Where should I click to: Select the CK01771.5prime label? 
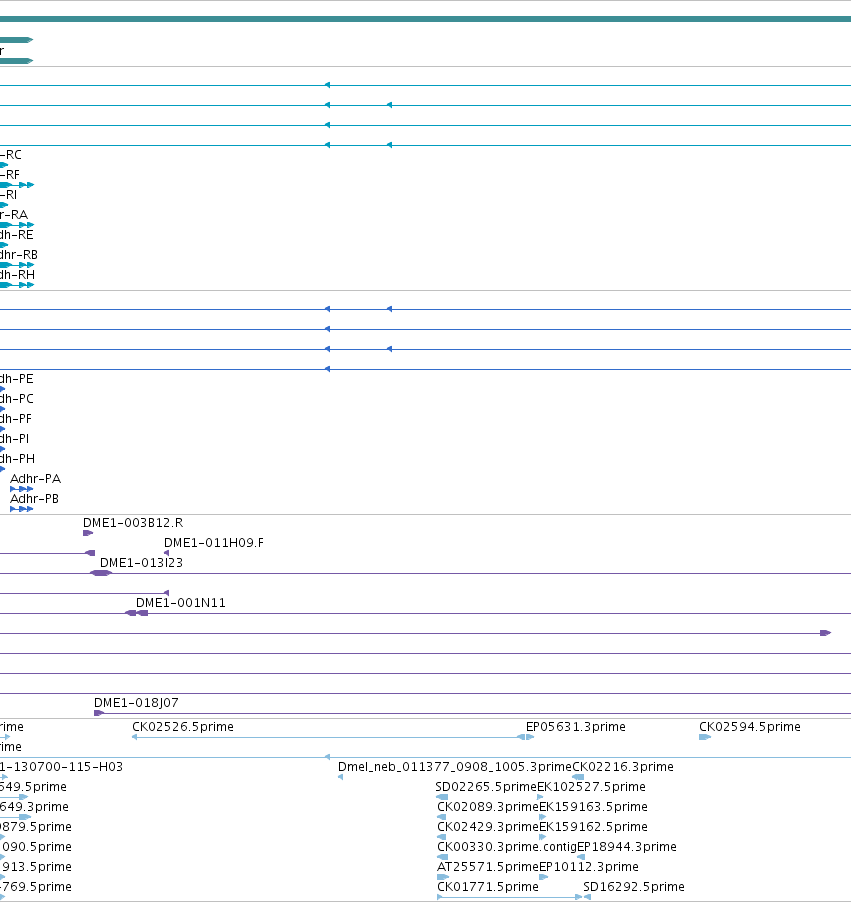pyautogui.click(x=488, y=886)
